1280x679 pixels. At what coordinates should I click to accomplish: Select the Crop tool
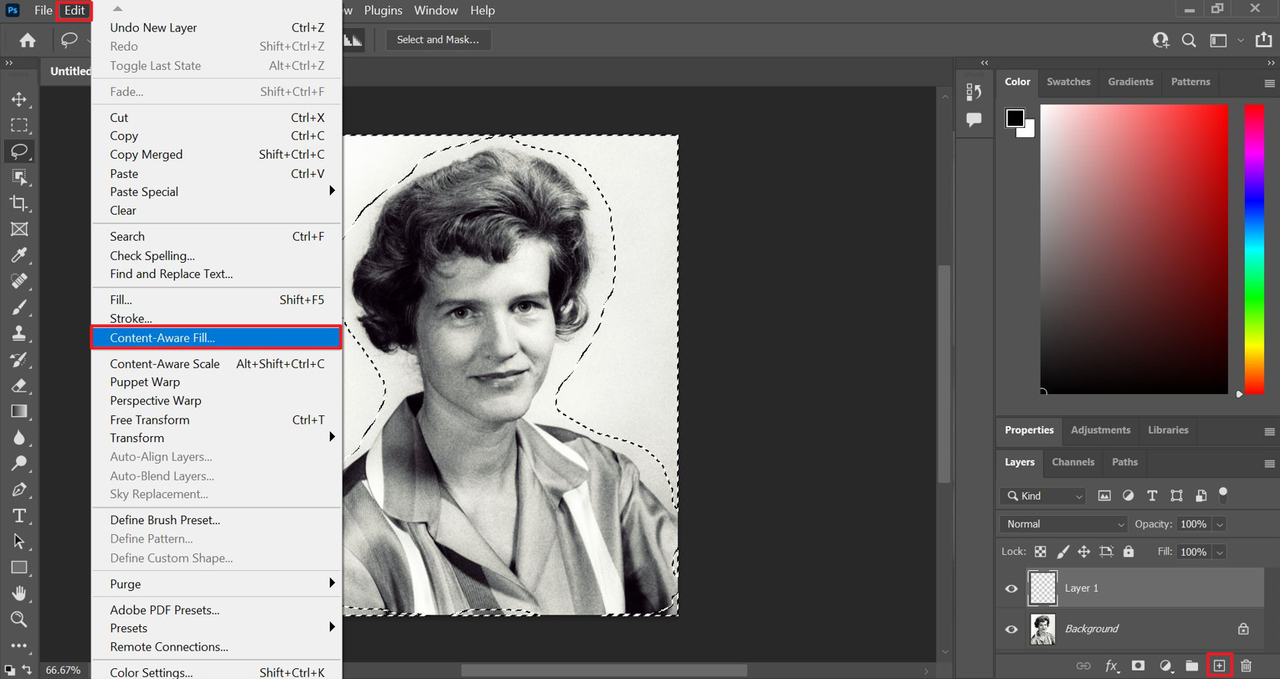tap(18, 203)
